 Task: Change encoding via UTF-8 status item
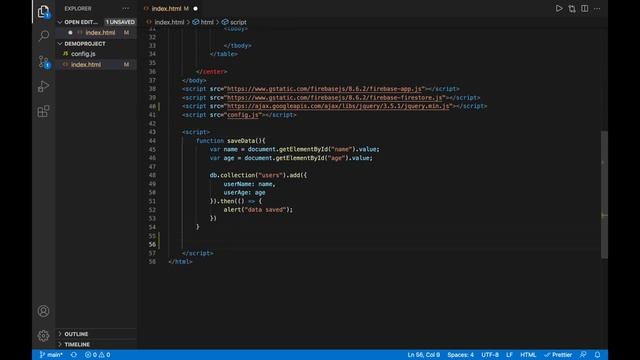pos(490,355)
